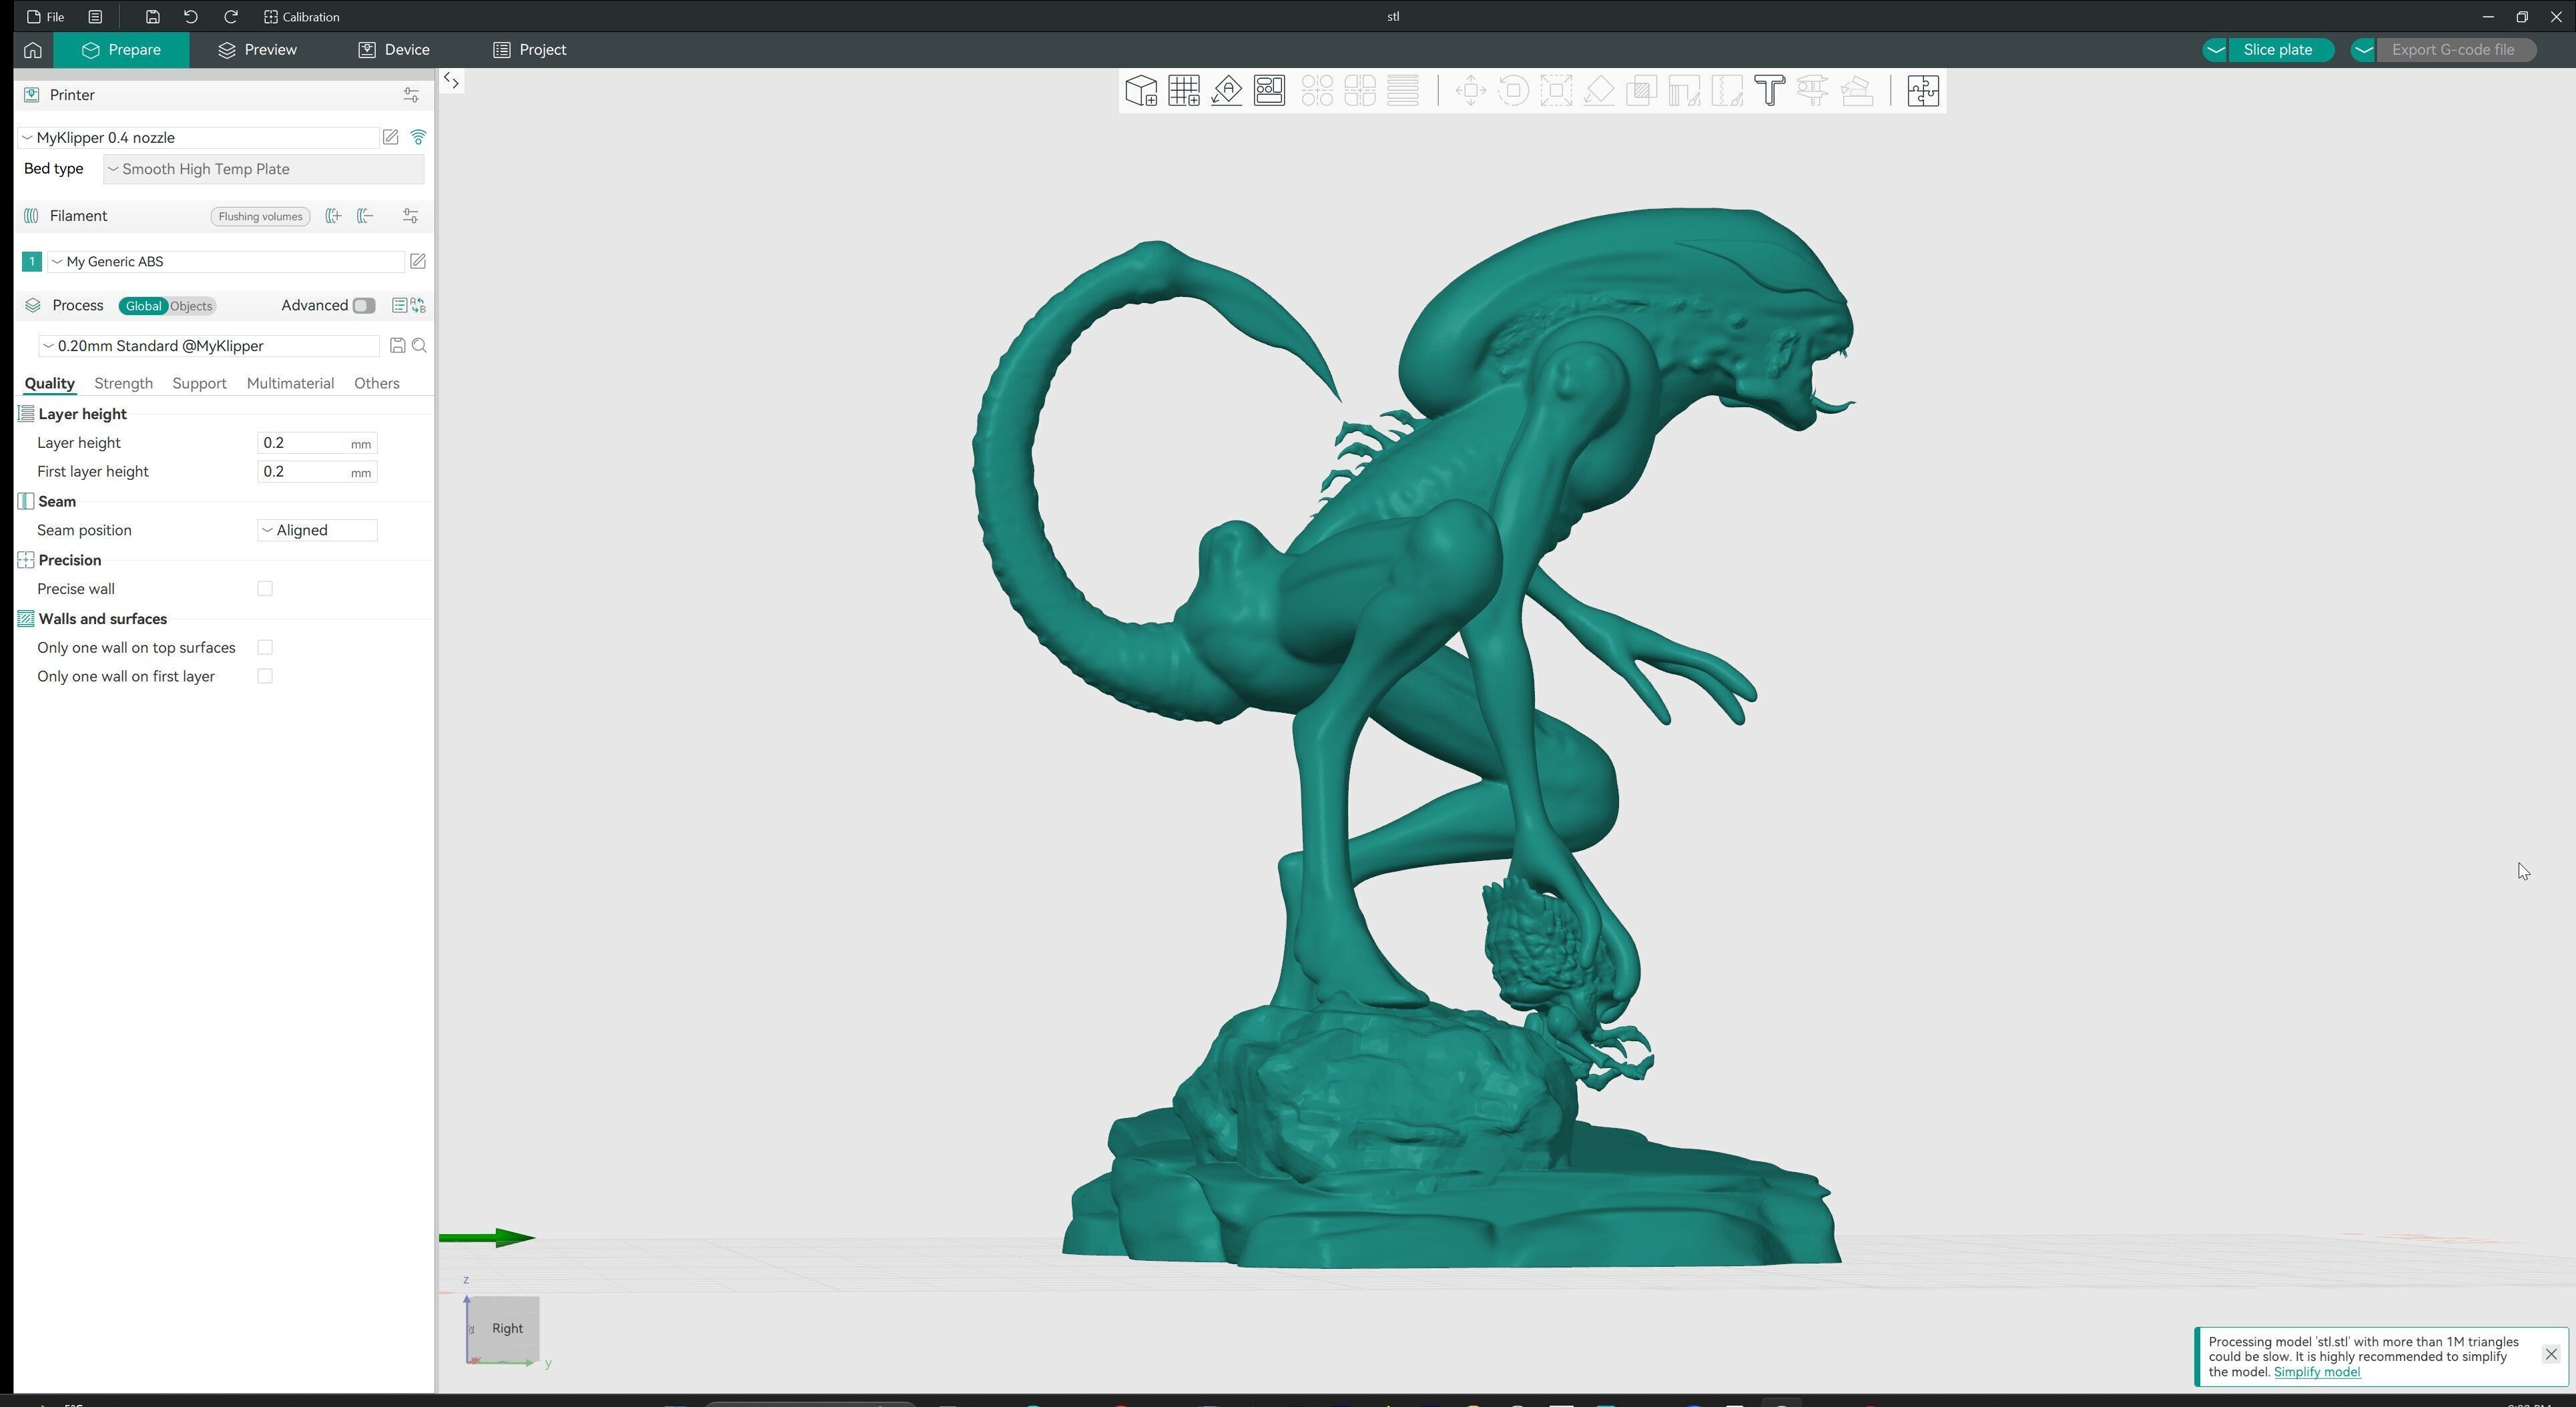Open the Assembly view puzzle icon
2576x1407 pixels.
tap(1923, 91)
